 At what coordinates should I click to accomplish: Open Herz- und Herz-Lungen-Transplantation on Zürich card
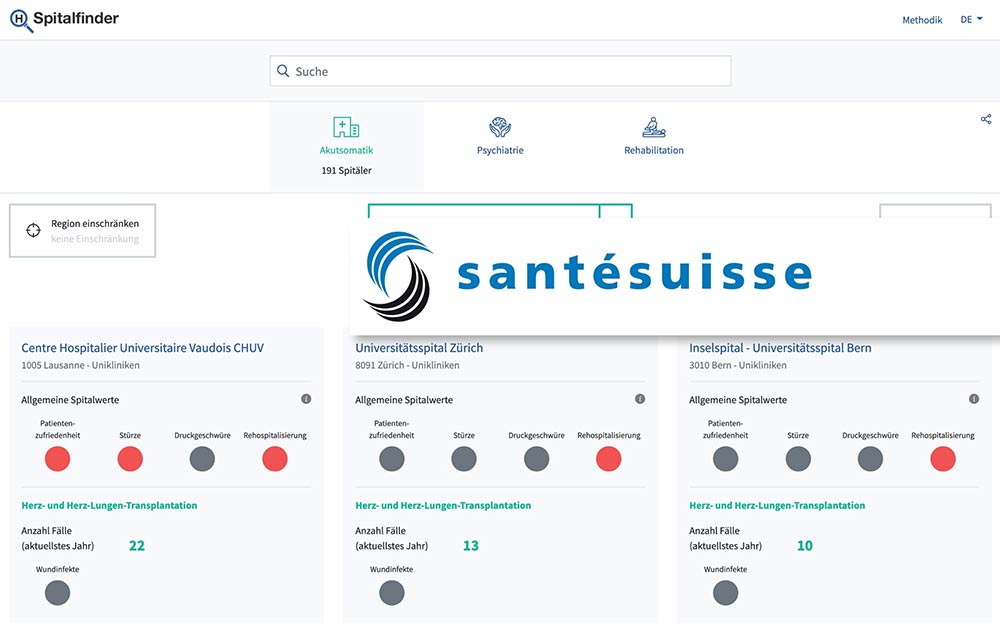click(443, 506)
